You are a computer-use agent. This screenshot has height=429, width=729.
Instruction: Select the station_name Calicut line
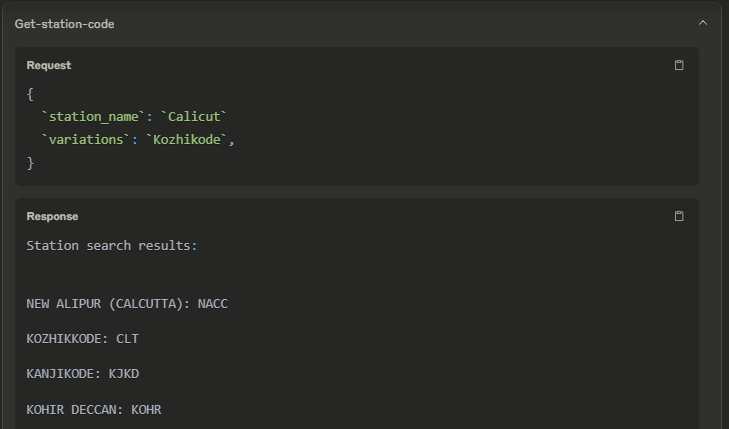point(134,117)
